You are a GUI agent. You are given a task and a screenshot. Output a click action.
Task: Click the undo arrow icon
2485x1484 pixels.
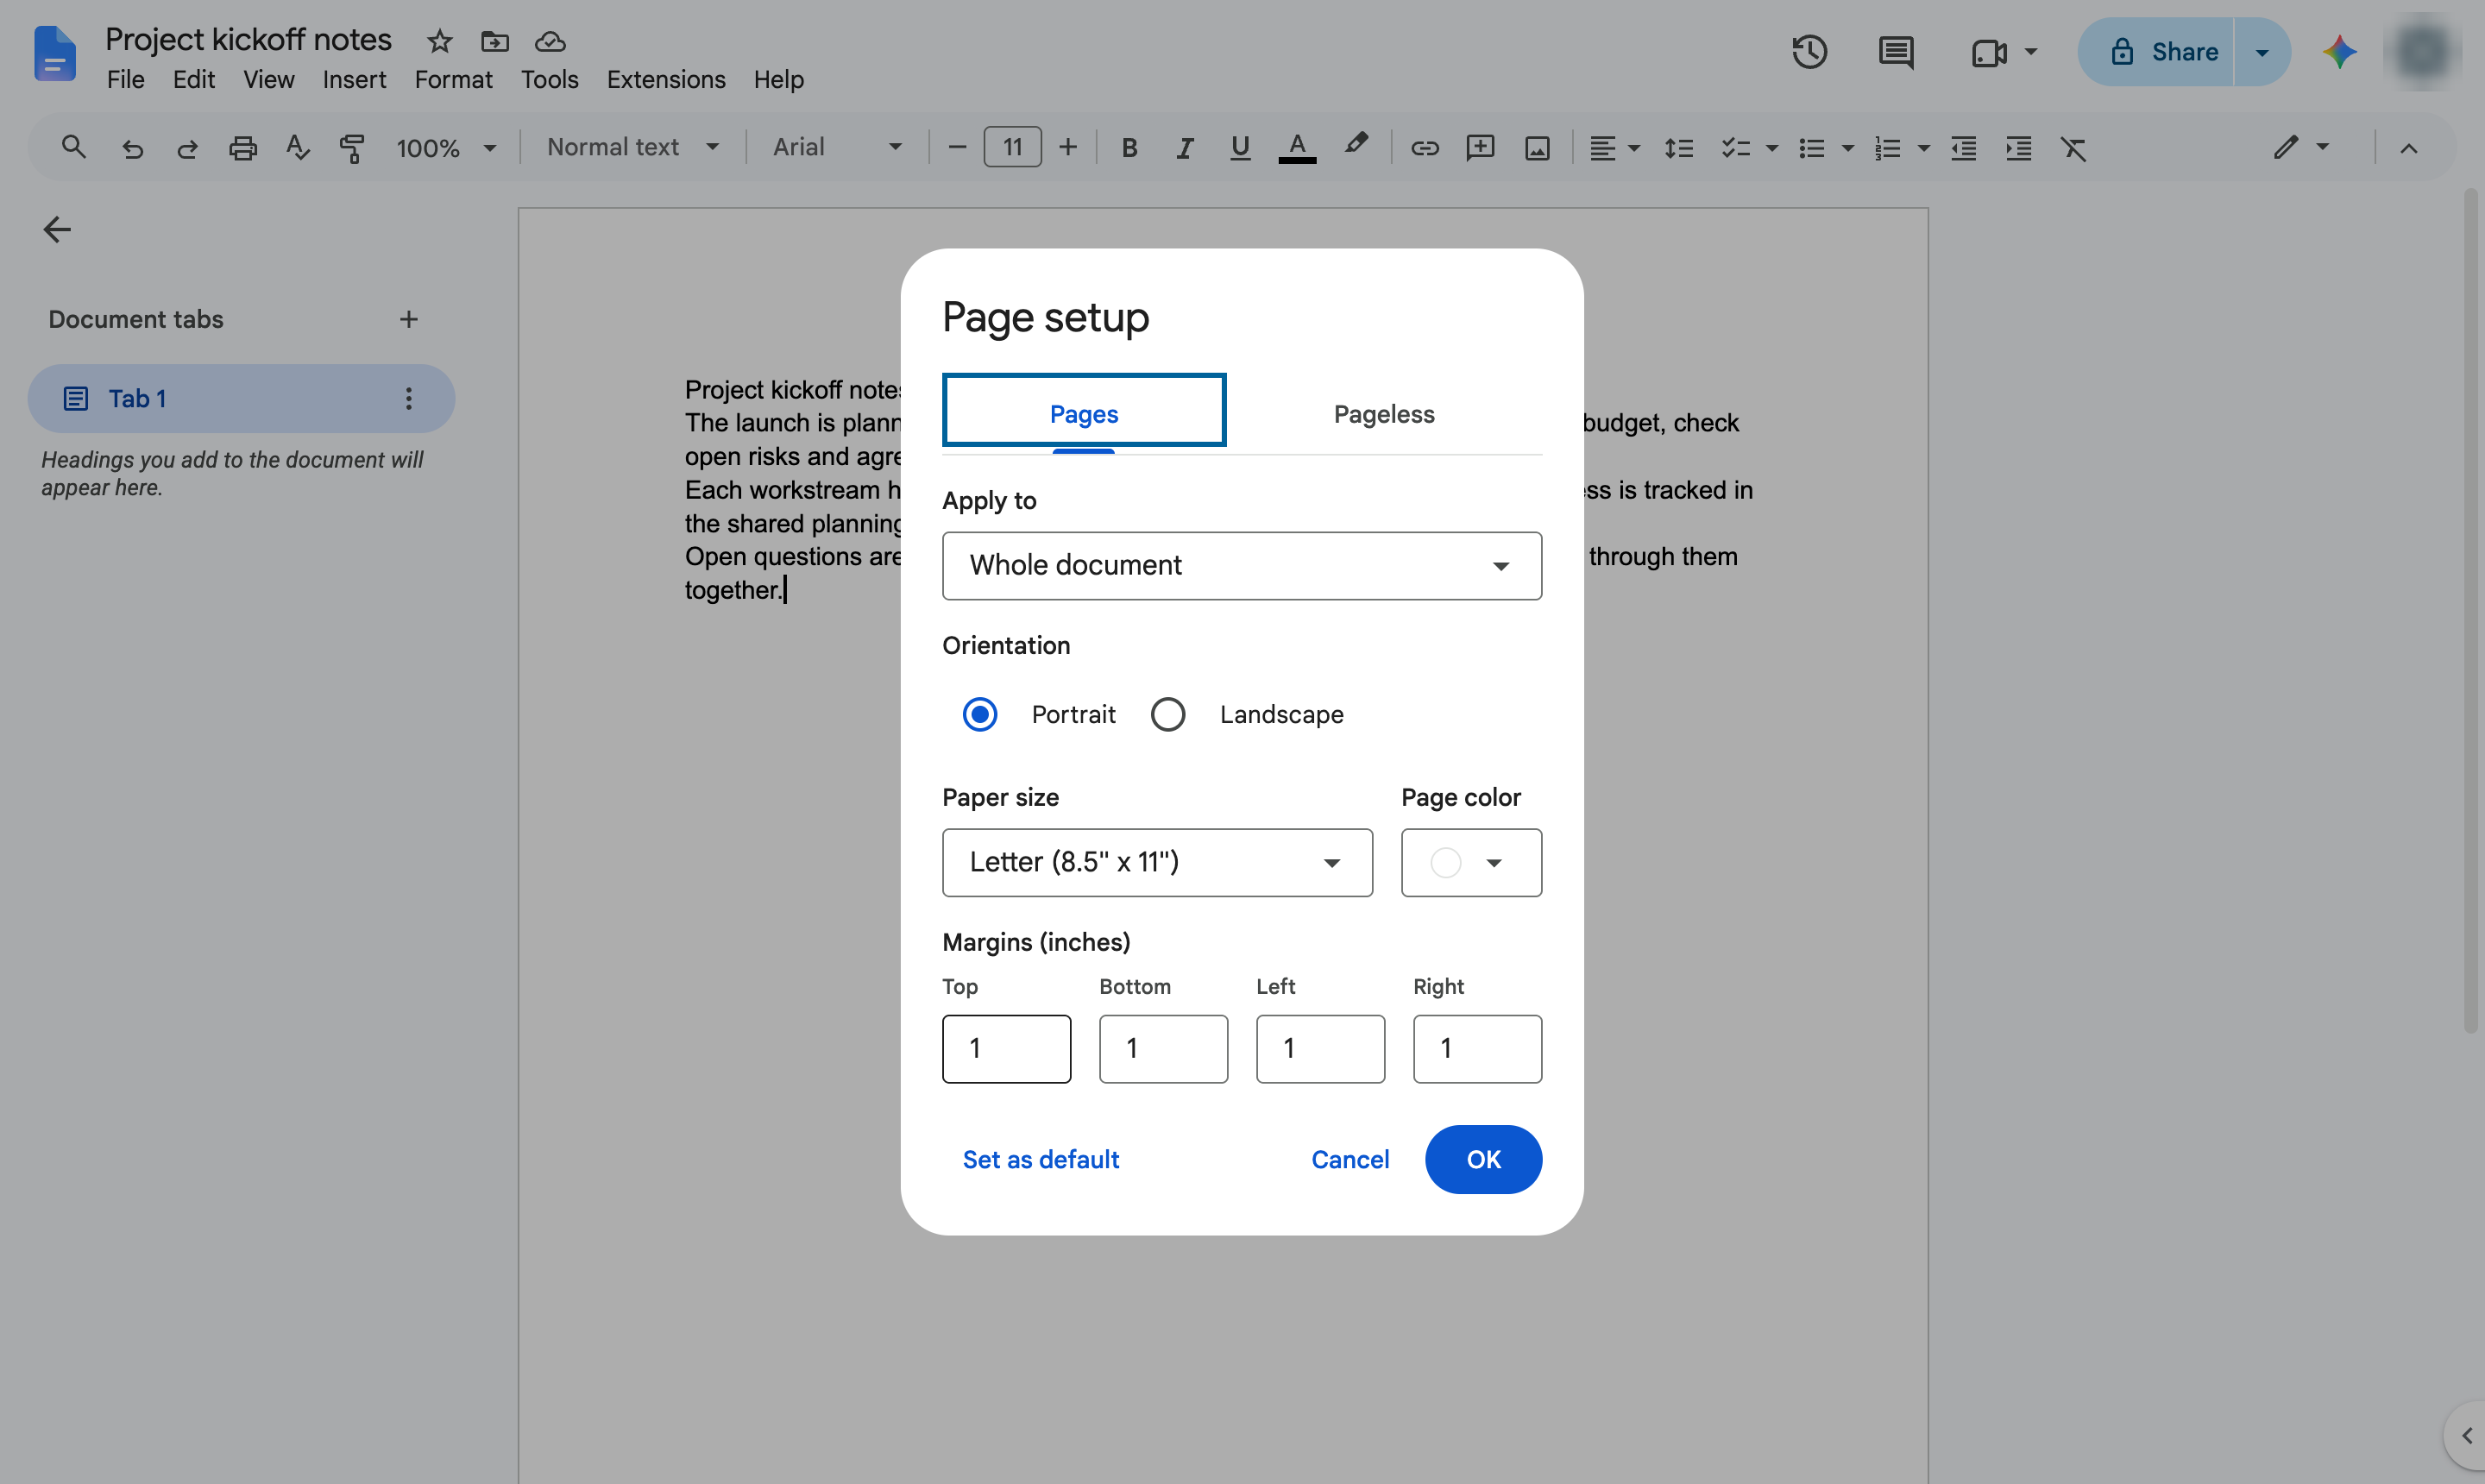tap(132, 148)
